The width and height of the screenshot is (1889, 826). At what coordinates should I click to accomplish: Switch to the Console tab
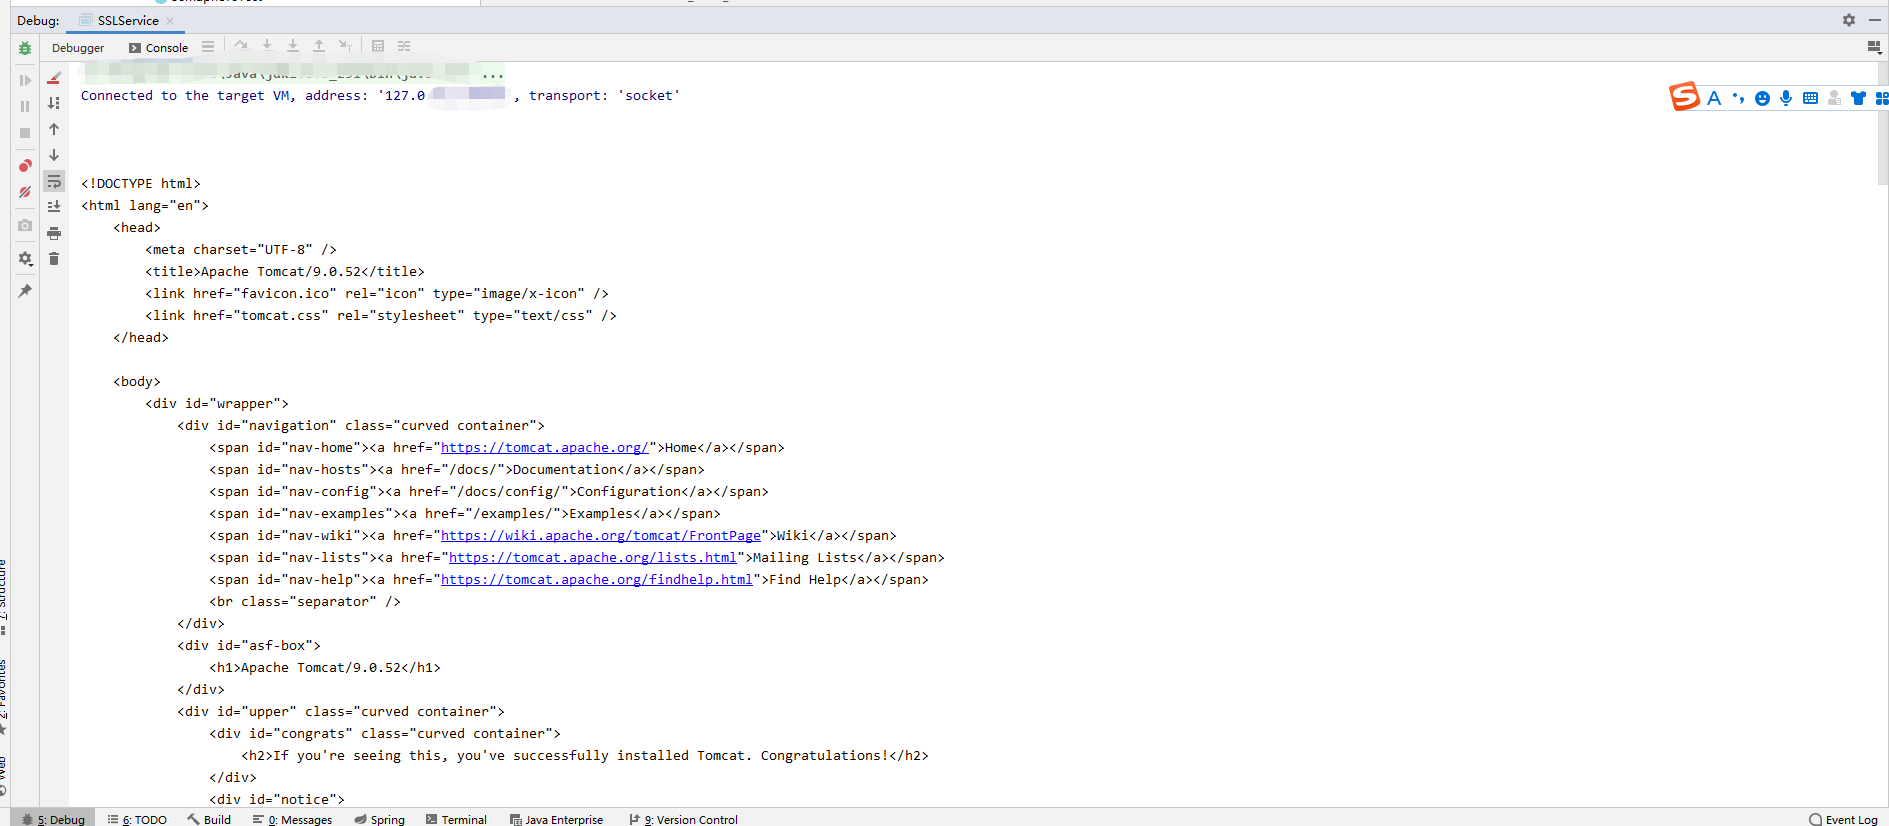[158, 48]
